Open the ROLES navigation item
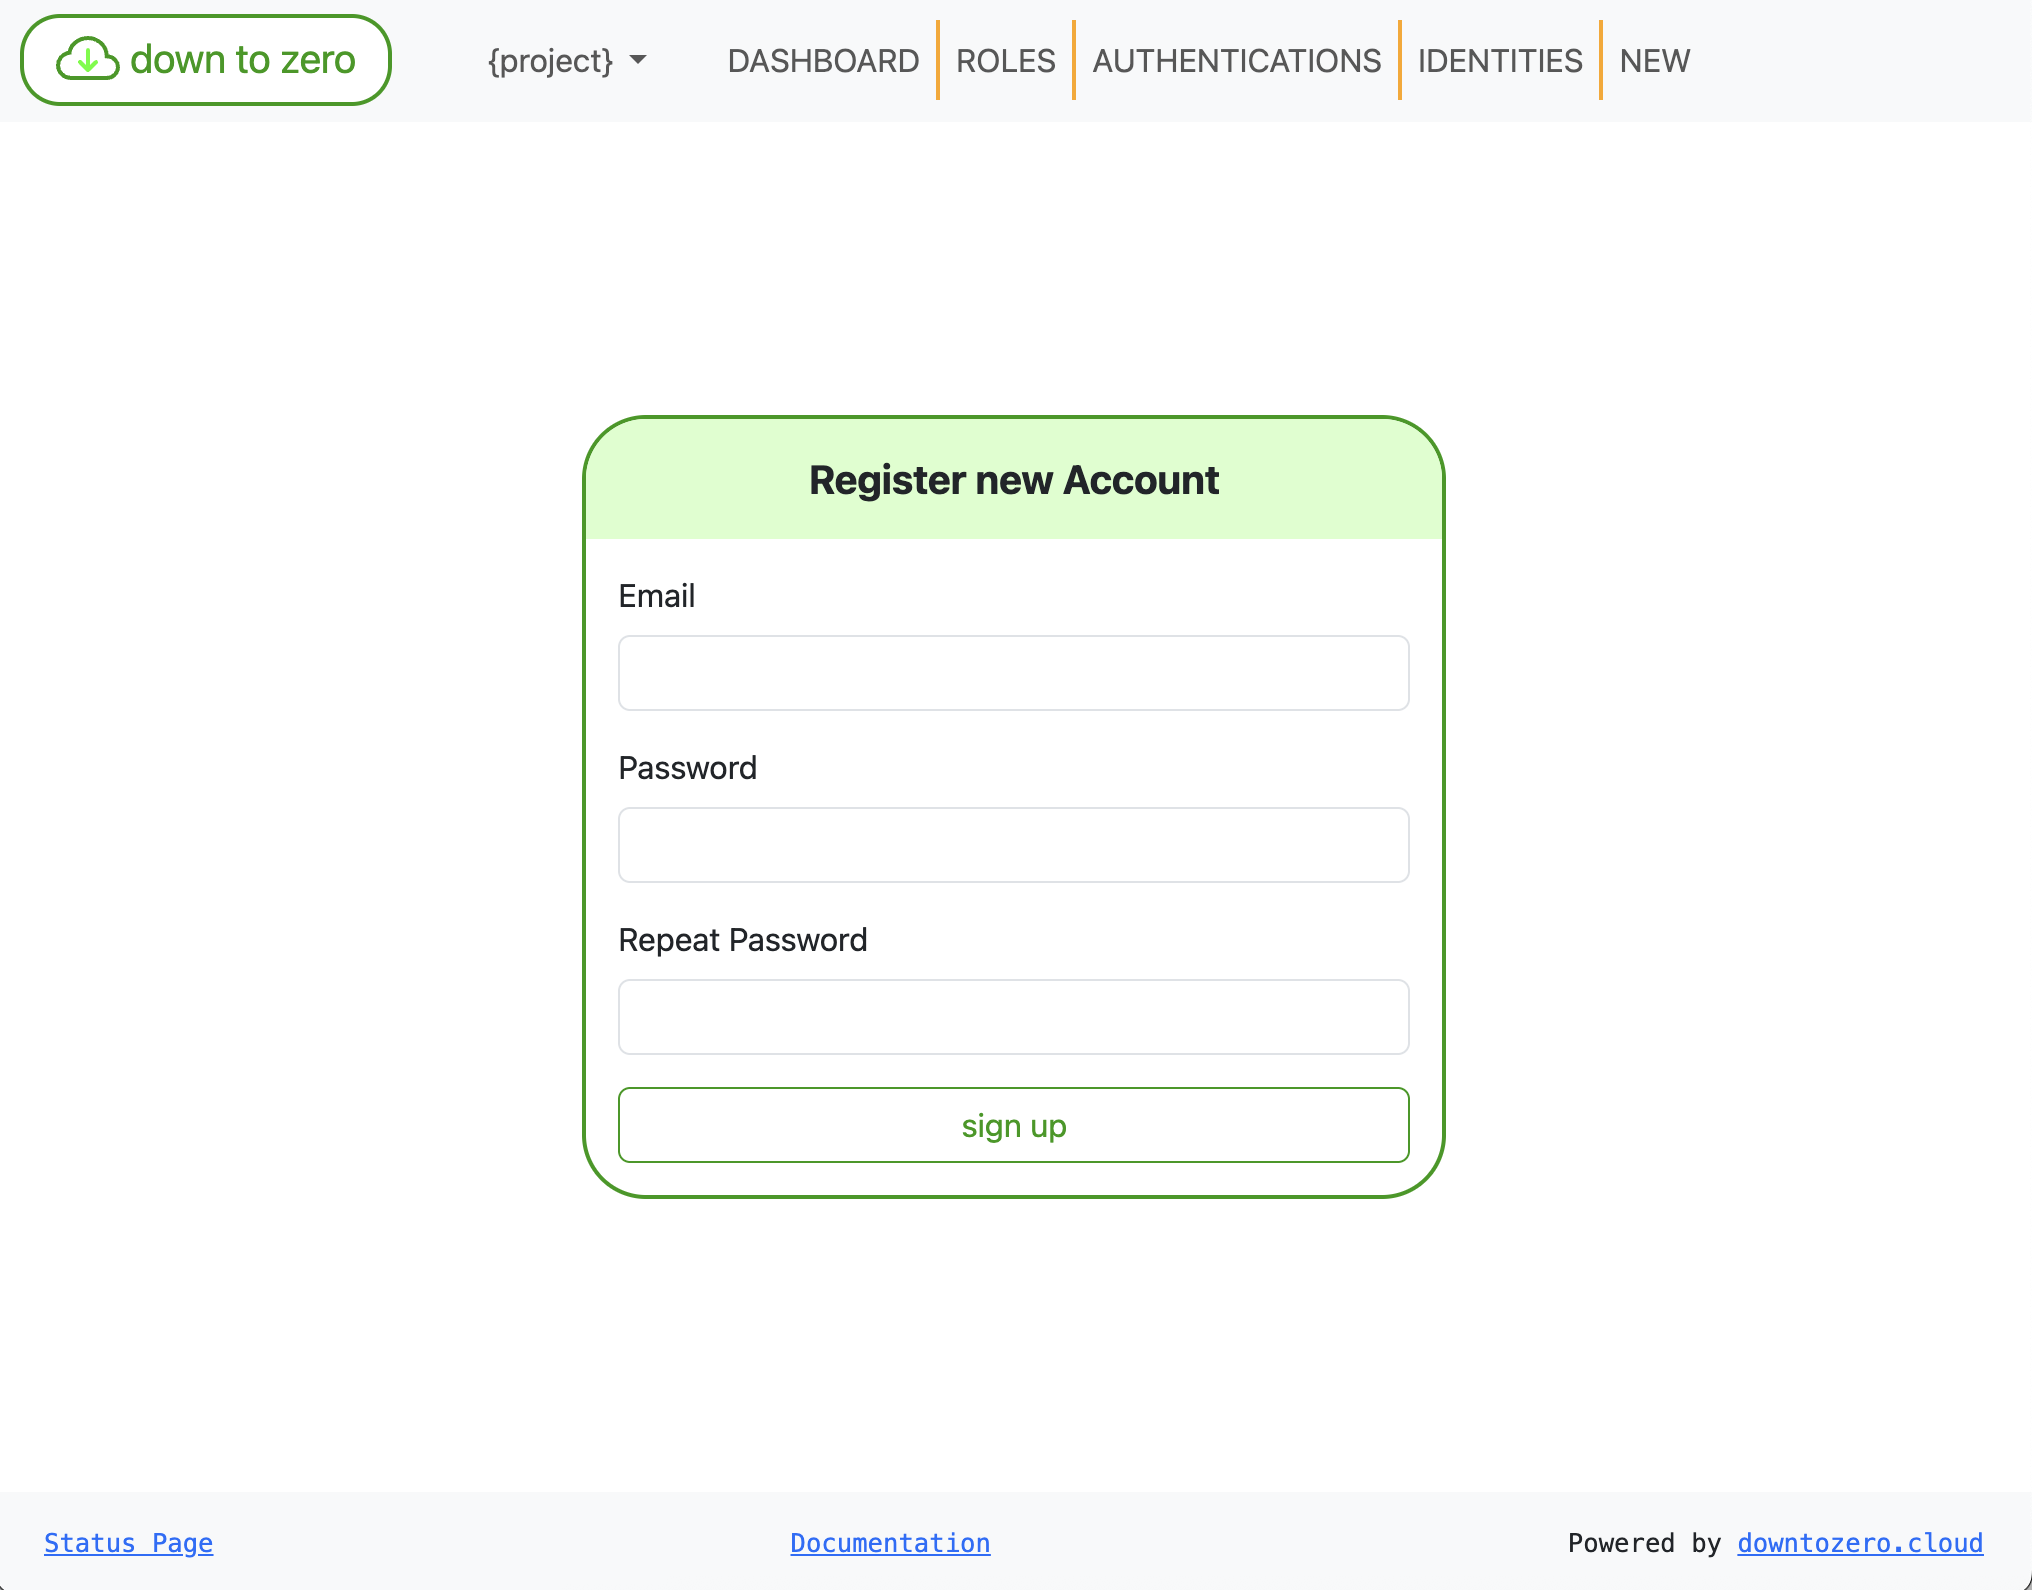Screen dimensions: 2032x1590 [1005, 61]
